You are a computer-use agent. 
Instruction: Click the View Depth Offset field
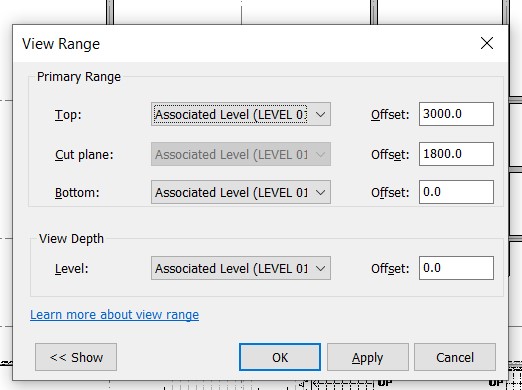tap(456, 268)
